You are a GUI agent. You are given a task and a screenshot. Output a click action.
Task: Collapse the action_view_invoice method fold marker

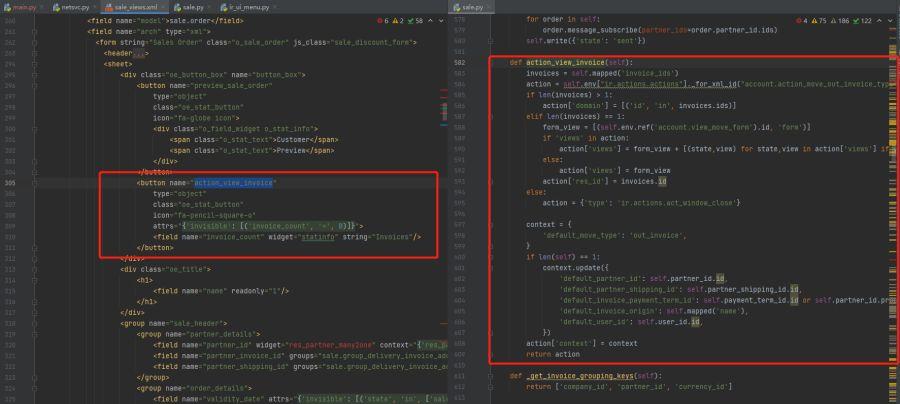[x=492, y=63]
